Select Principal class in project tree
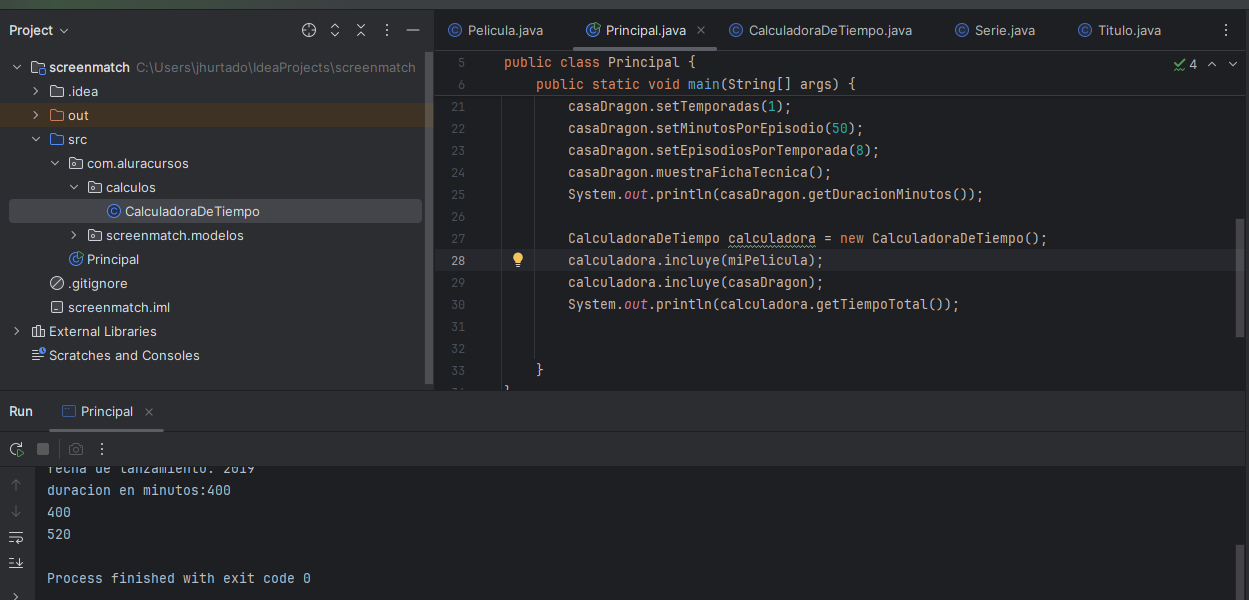The height and width of the screenshot is (600, 1249). click(112, 260)
